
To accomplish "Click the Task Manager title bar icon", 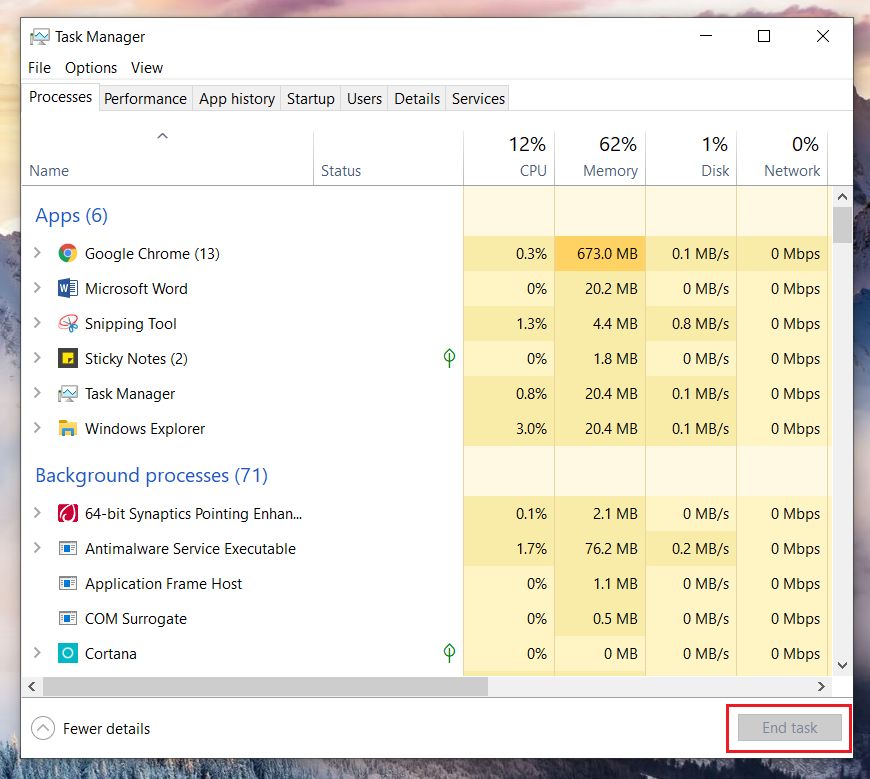I will click(40, 37).
